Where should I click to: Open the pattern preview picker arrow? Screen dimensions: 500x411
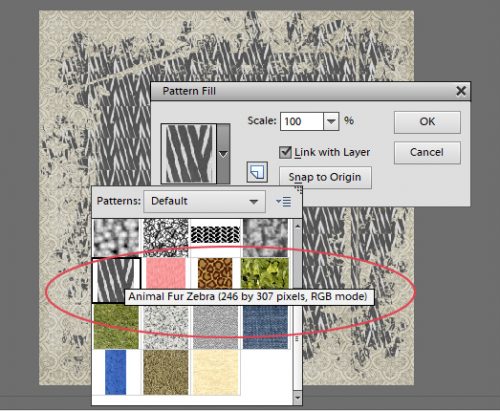pos(223,154)
